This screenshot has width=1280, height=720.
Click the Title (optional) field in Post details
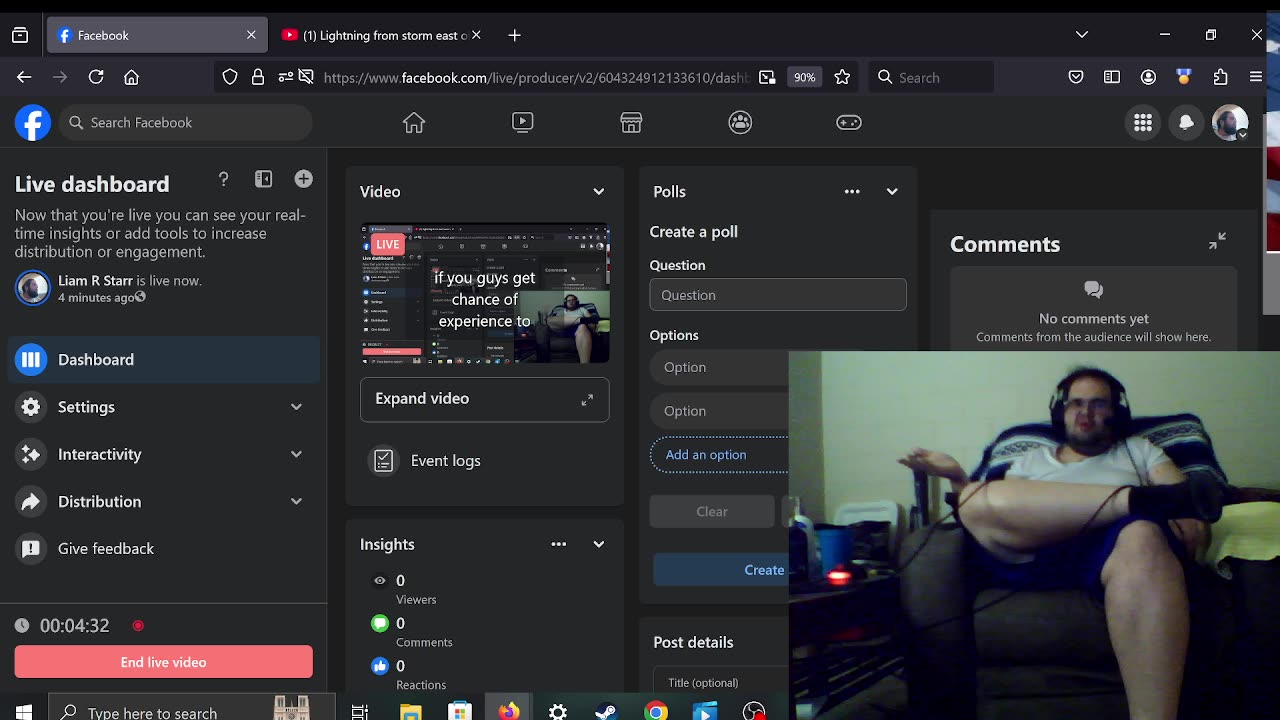coord(721,683)
